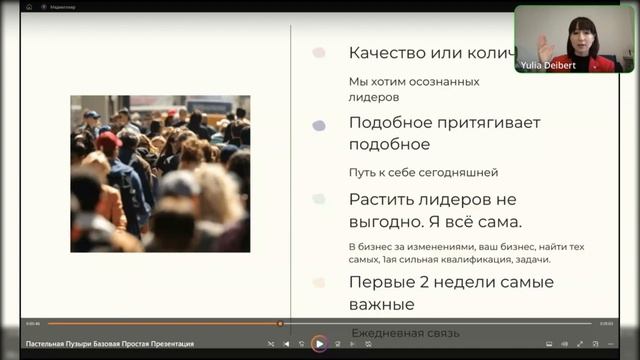Screen dimensions: 640x360
Task: Click the Home icon in title bar
Action: [x=29, y=7]
